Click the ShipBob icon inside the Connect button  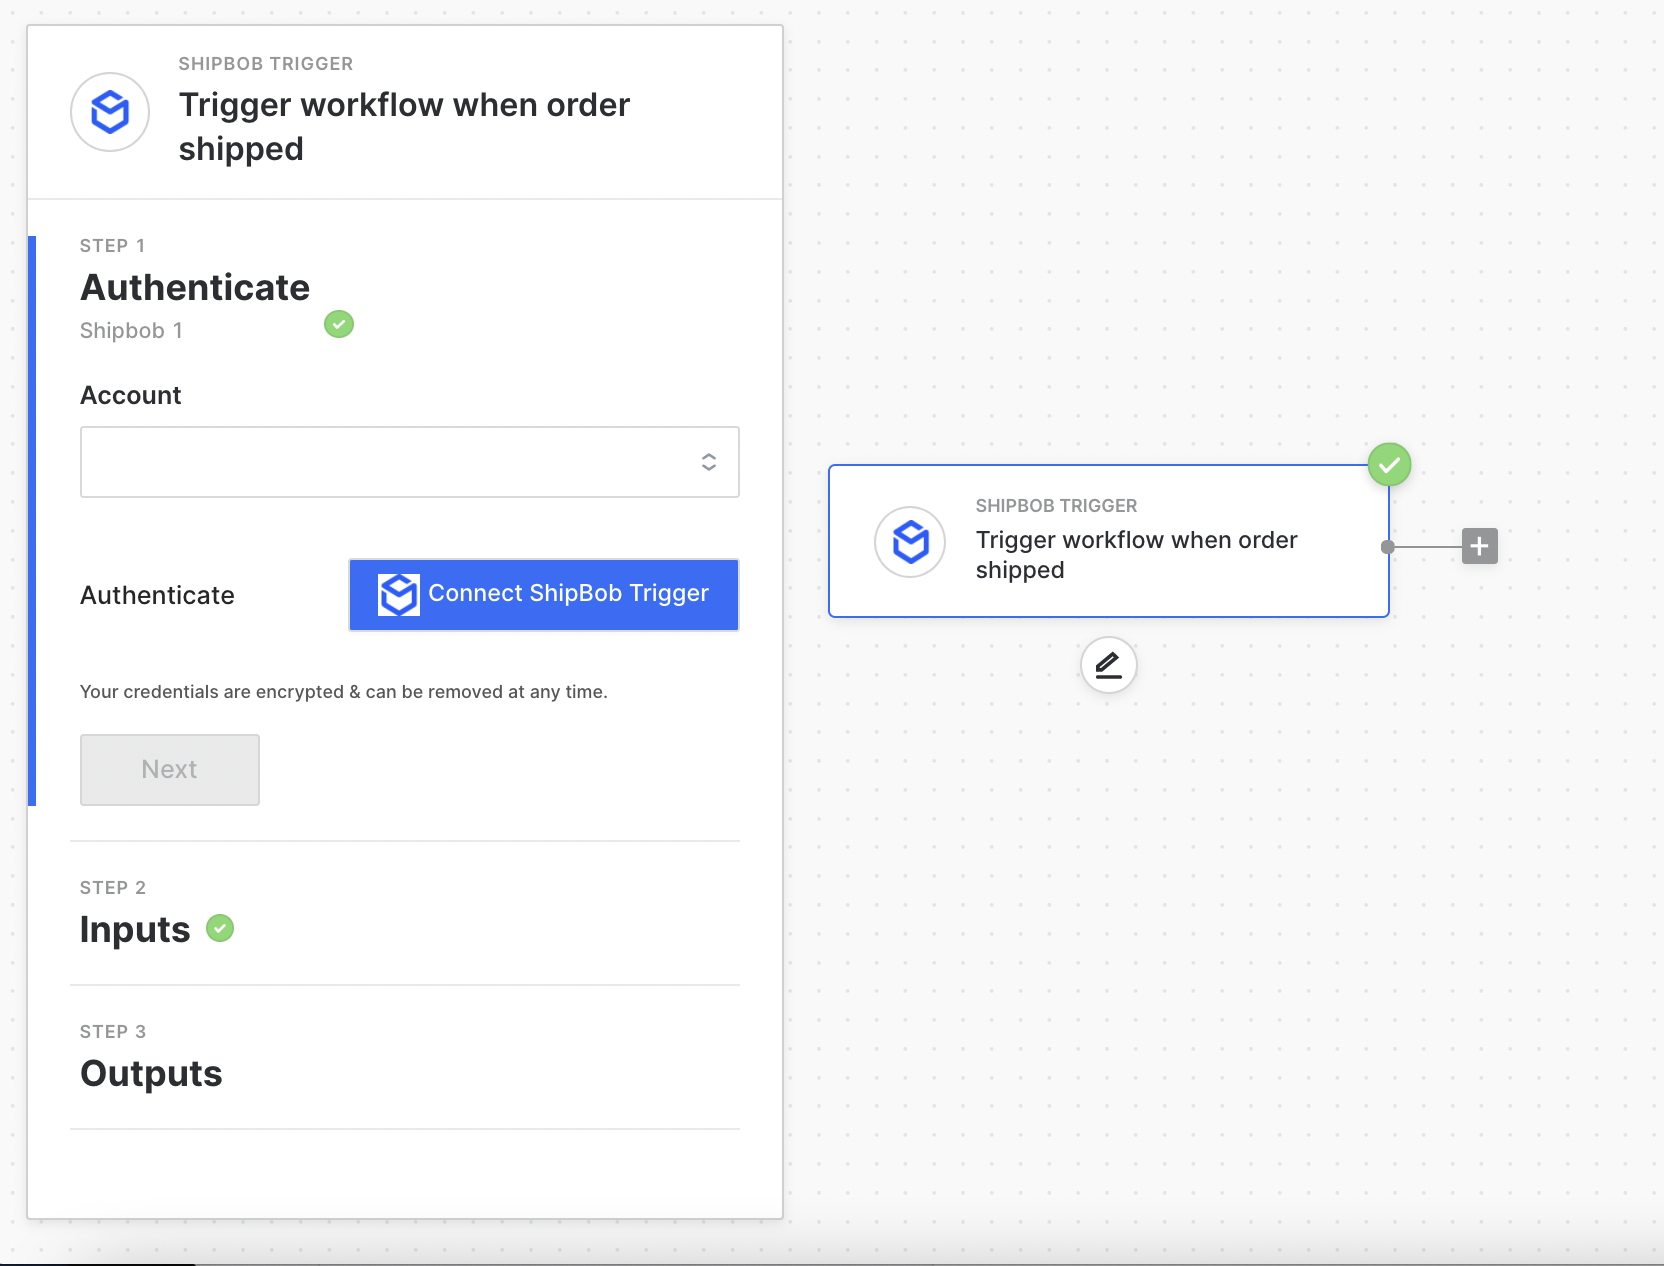tap(398, 594)
